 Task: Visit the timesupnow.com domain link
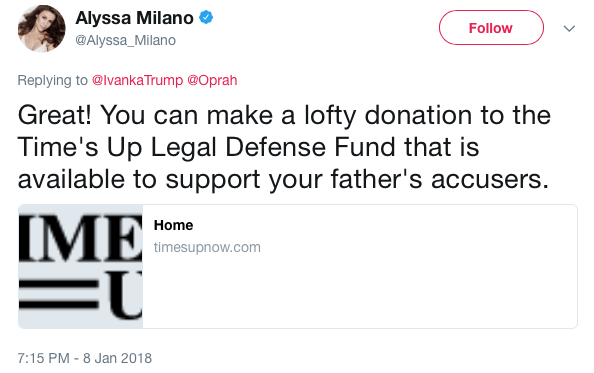click(x=207, y=247)
